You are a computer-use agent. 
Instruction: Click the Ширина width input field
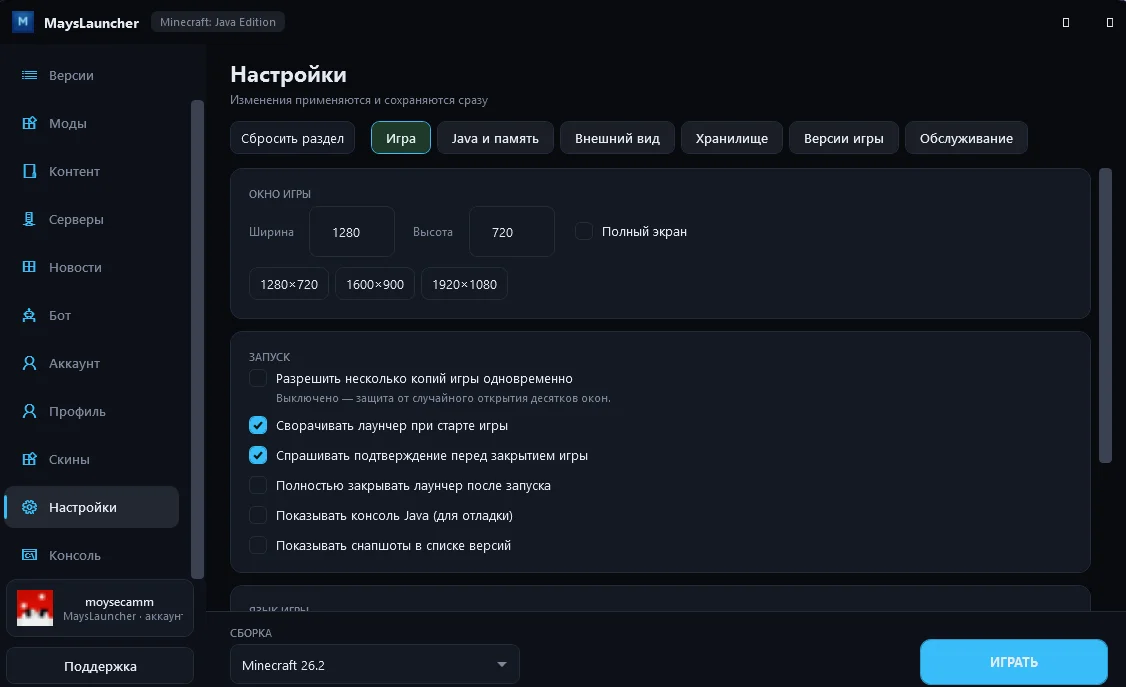click(352, 232)
